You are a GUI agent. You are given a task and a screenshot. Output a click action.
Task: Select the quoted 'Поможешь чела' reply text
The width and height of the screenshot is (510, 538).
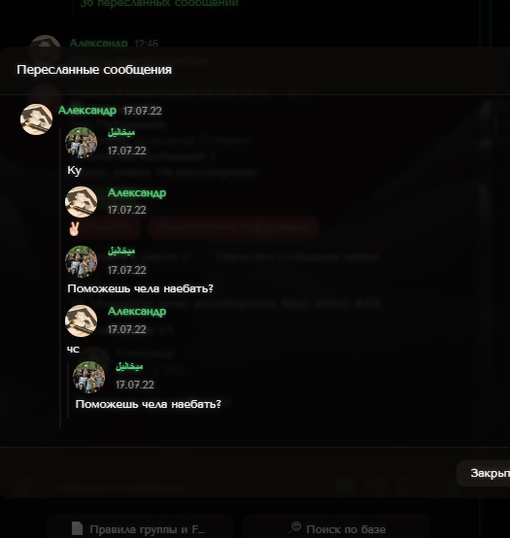pyautogui.click(x=148, y=404)
